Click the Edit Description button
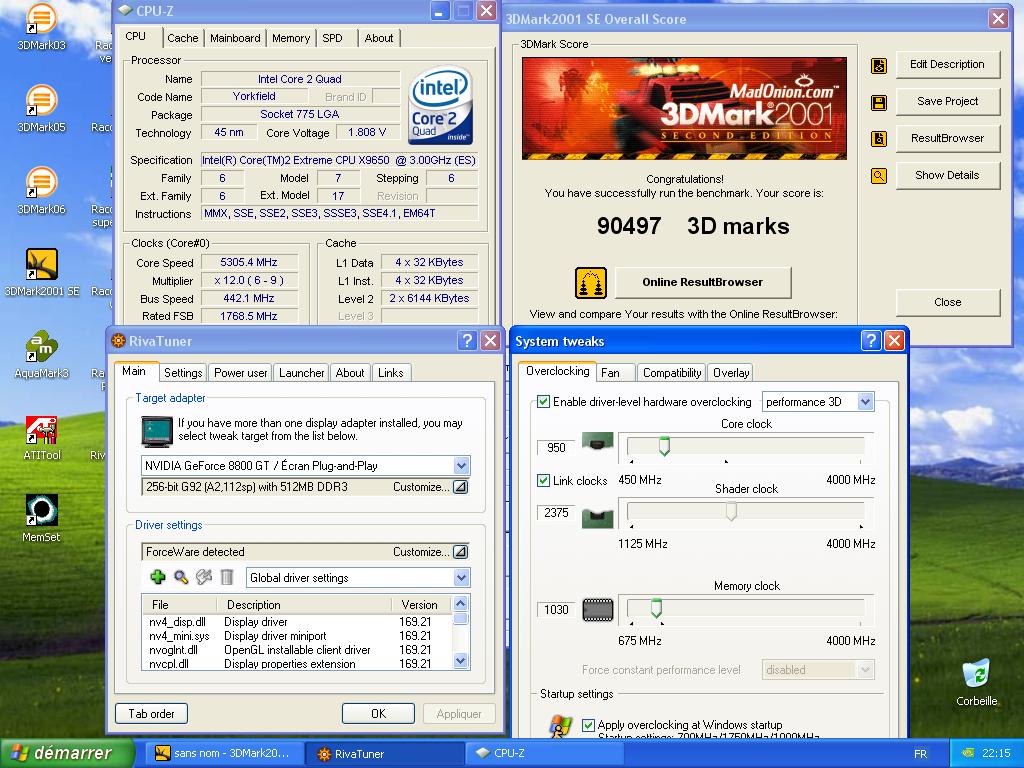 tap(947, 64)
